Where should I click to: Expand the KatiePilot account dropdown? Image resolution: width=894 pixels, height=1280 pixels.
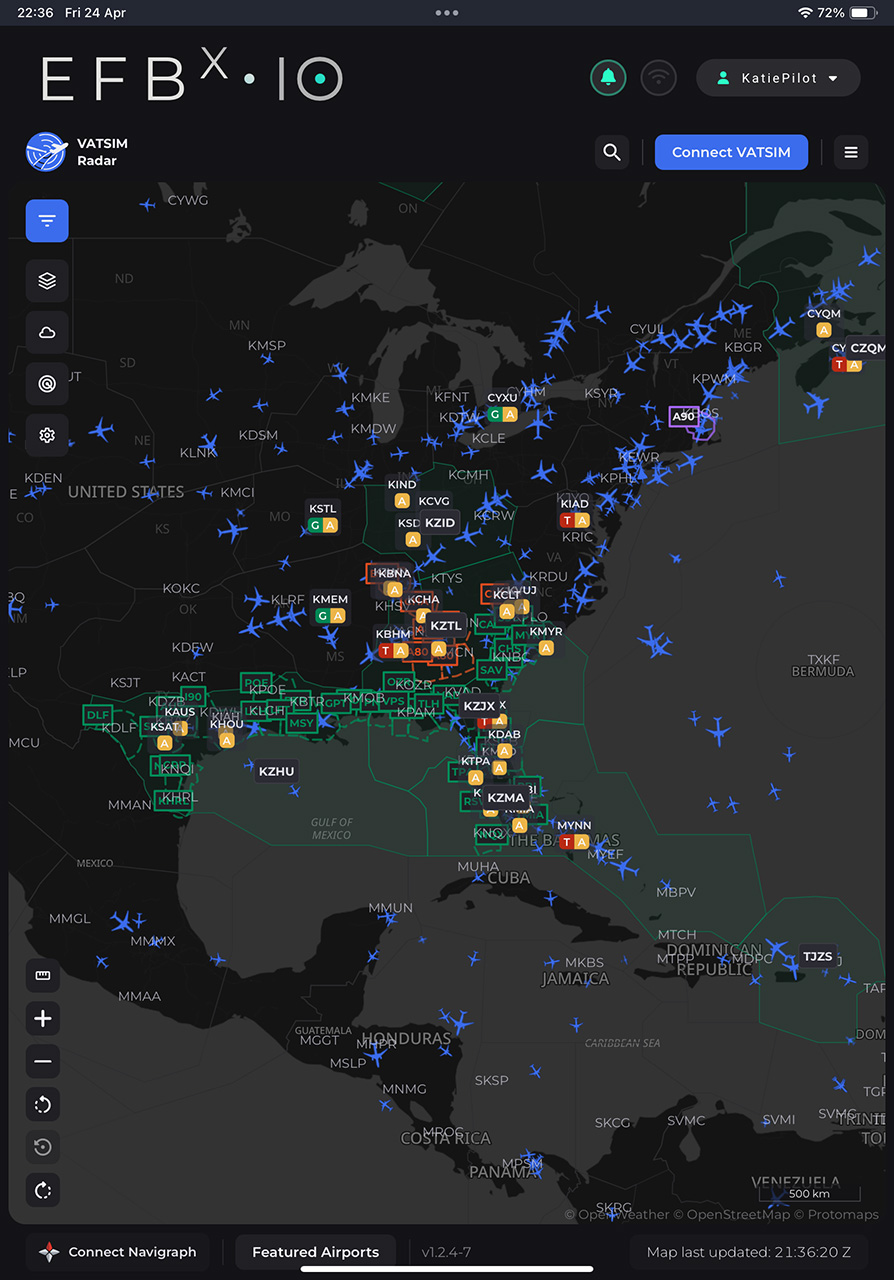coord(778,78)
